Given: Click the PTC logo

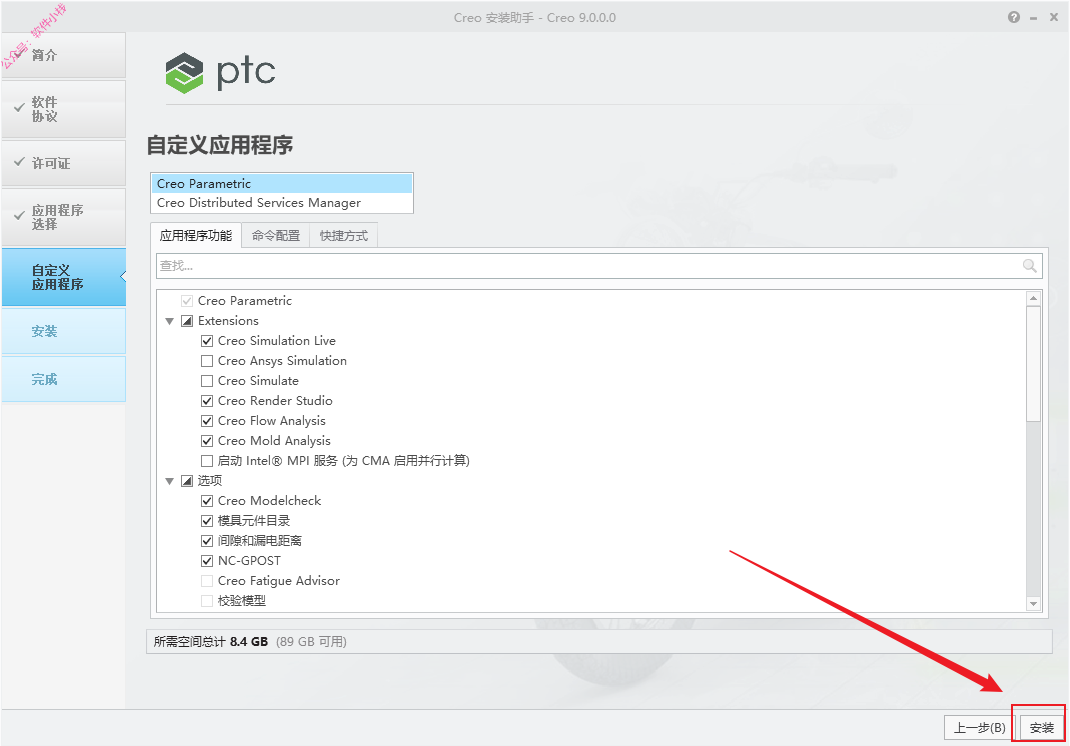Looking at the screenshot, I should (220, 72).
